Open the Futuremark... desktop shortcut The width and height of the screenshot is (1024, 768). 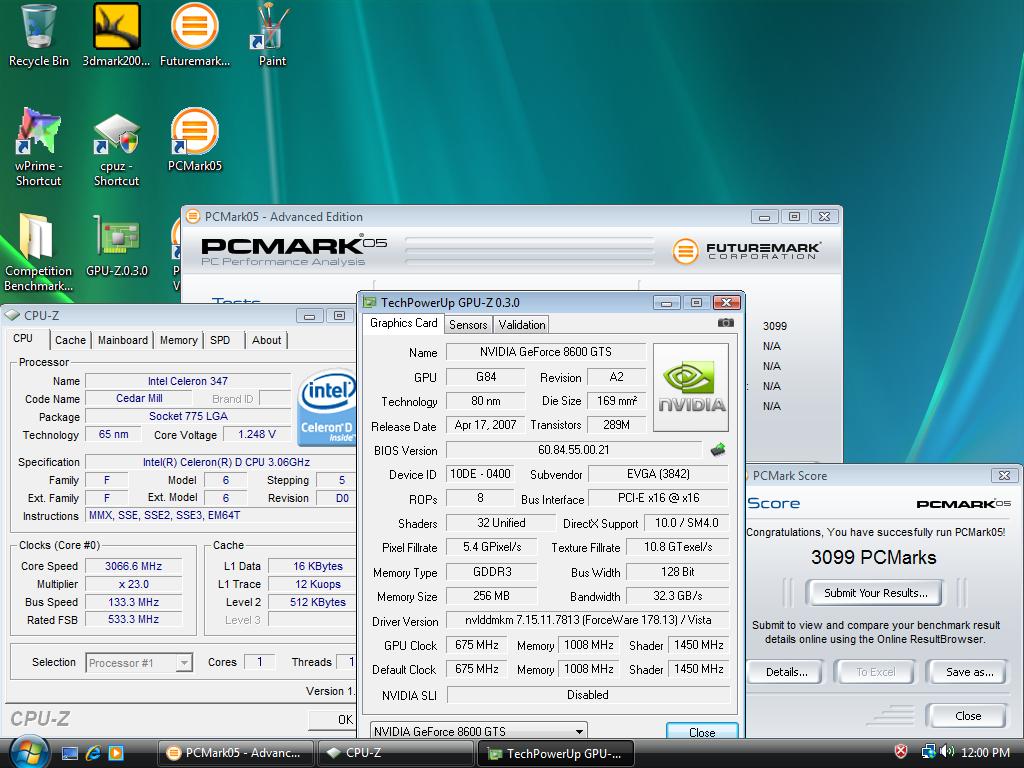[x=195, y=35]
